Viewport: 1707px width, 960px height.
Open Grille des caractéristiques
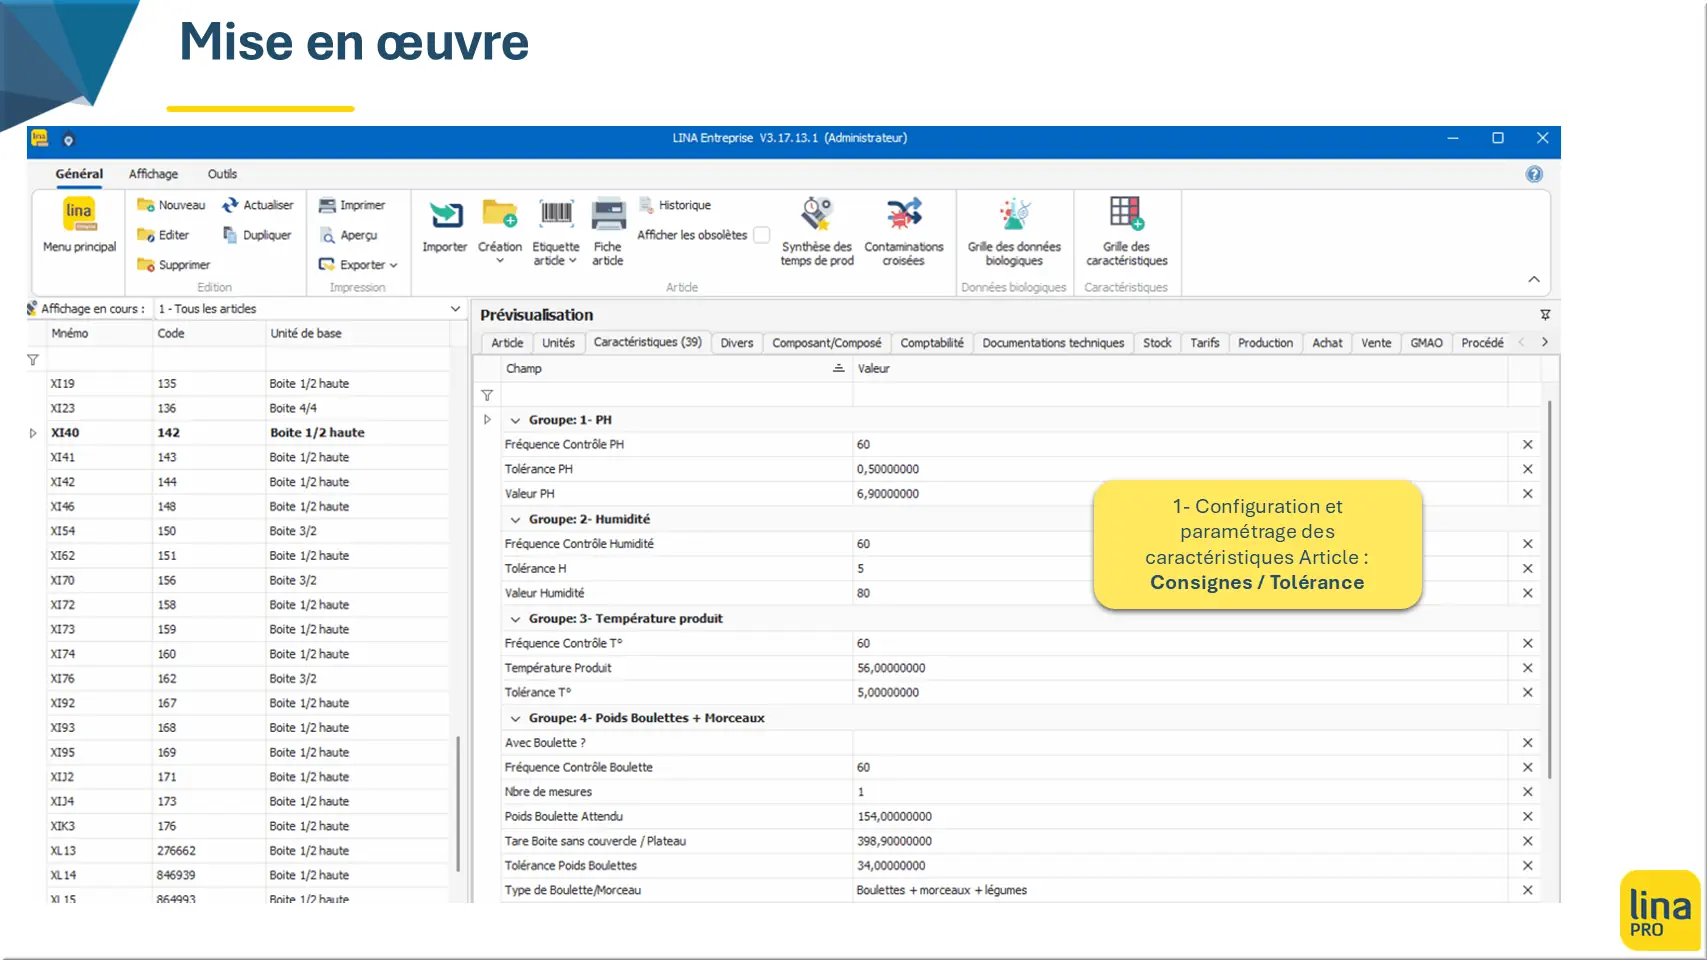click(x=1126, y=232)
